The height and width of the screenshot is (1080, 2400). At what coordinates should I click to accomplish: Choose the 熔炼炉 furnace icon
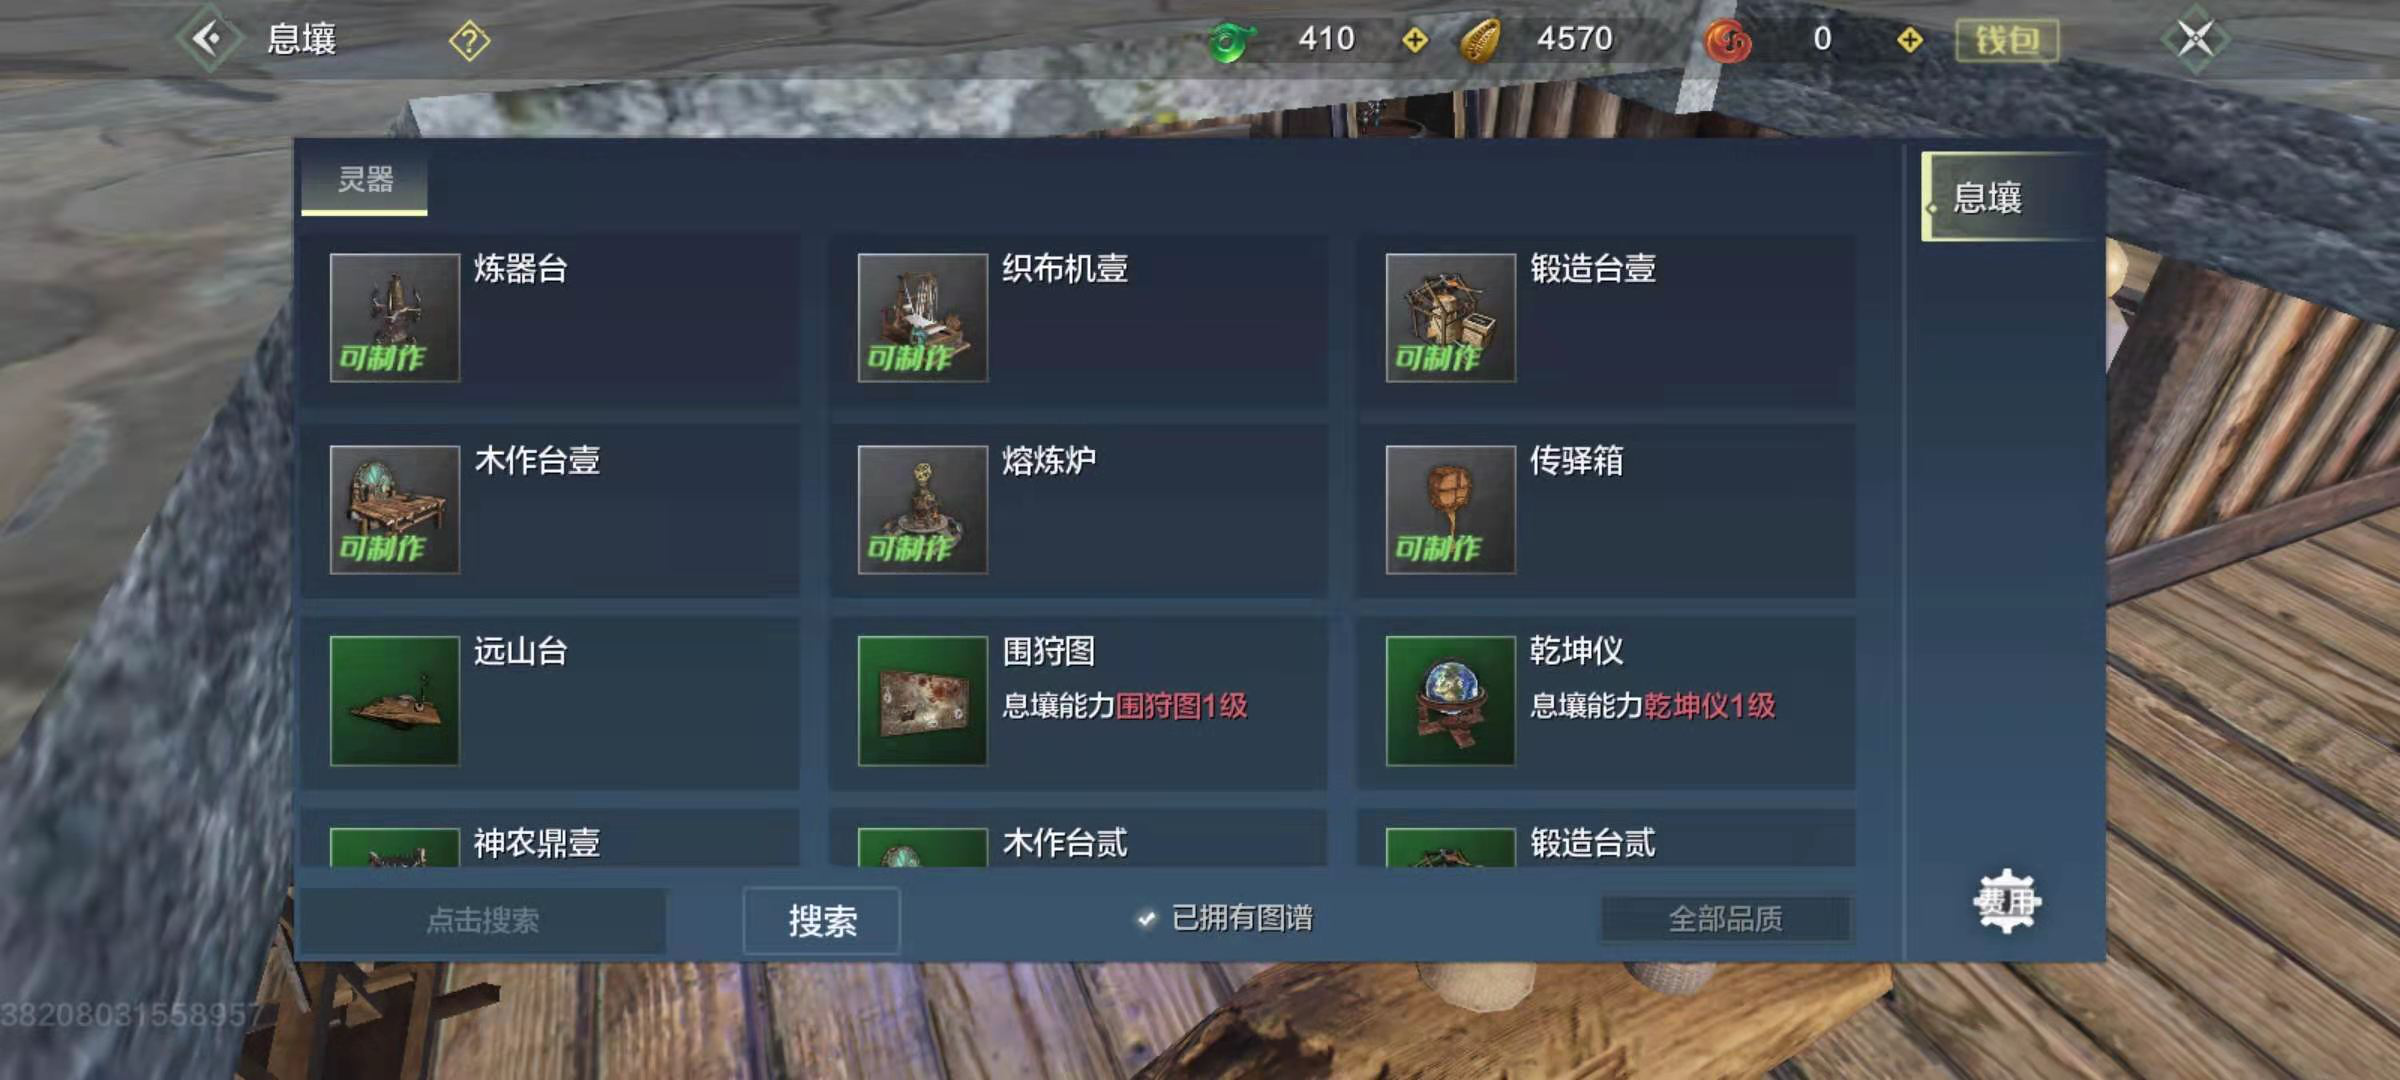pyautogui.click(x=923, y=509)
